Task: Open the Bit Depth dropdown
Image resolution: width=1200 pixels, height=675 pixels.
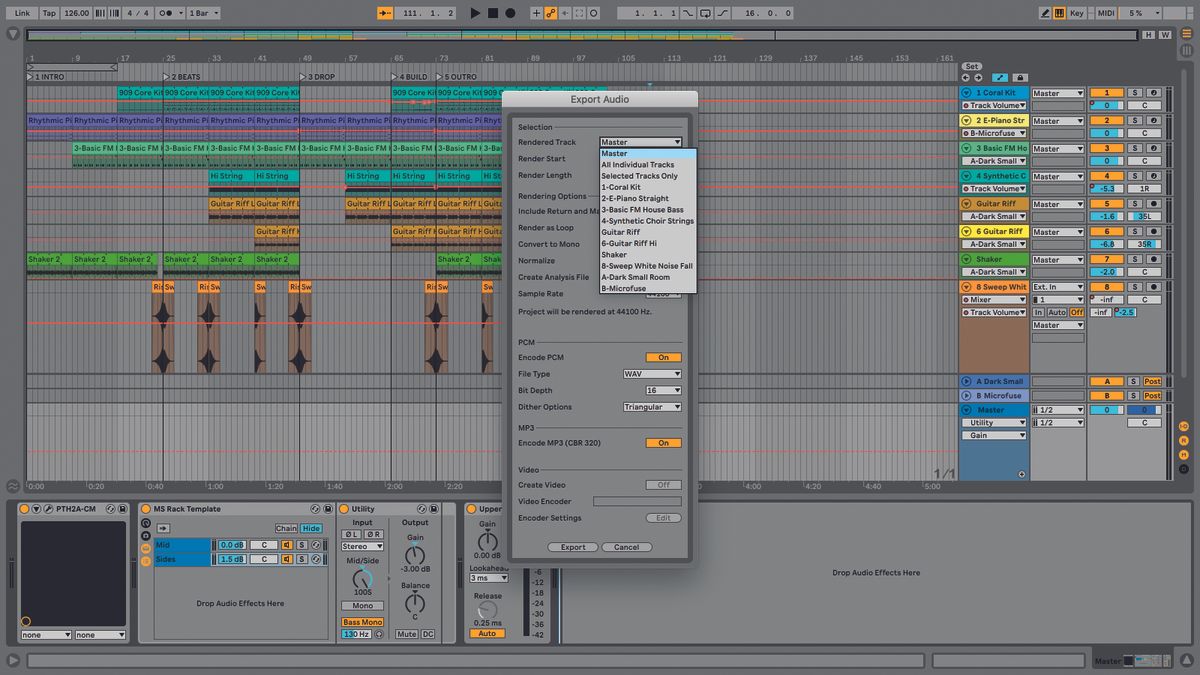Action: 663,390
